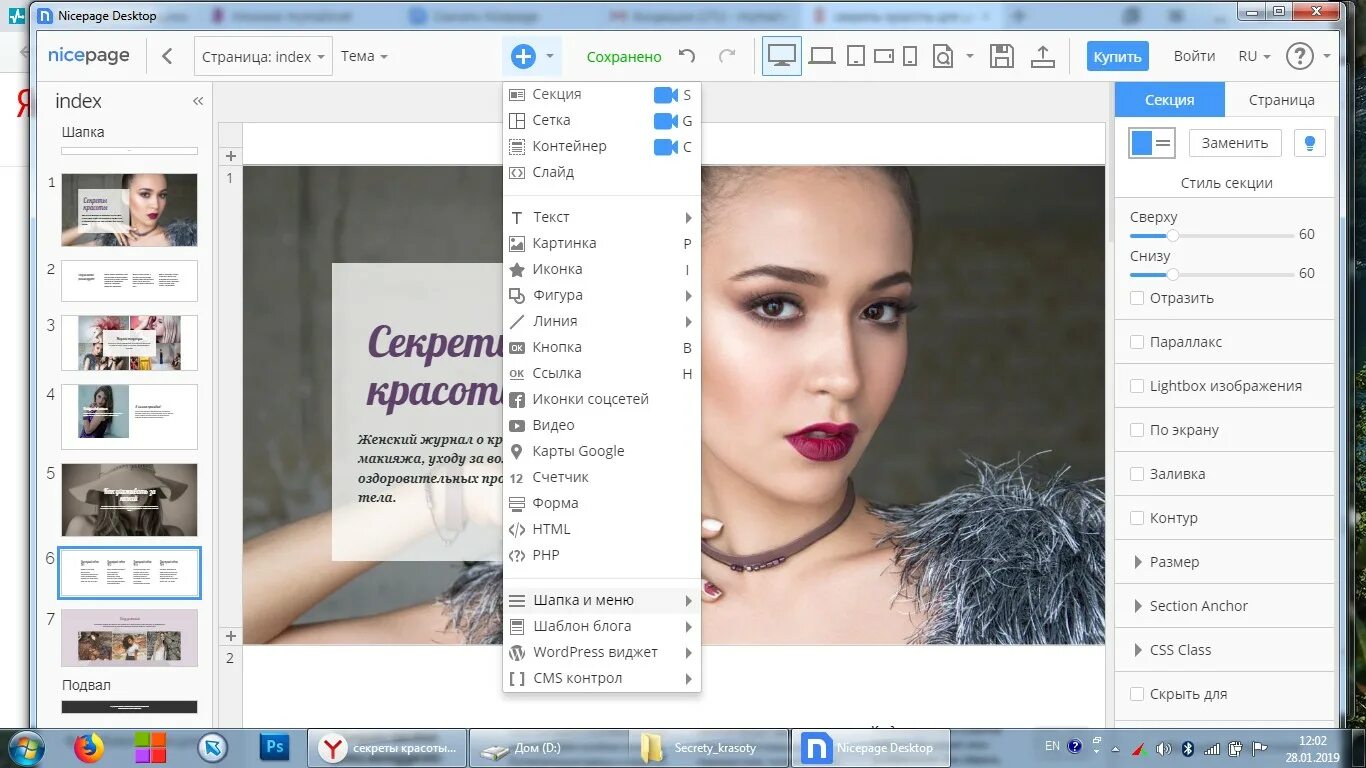Screen dimensions: 1366x768
Task: Choose Иконки соцсетей from the add menu
Action: 602,399
